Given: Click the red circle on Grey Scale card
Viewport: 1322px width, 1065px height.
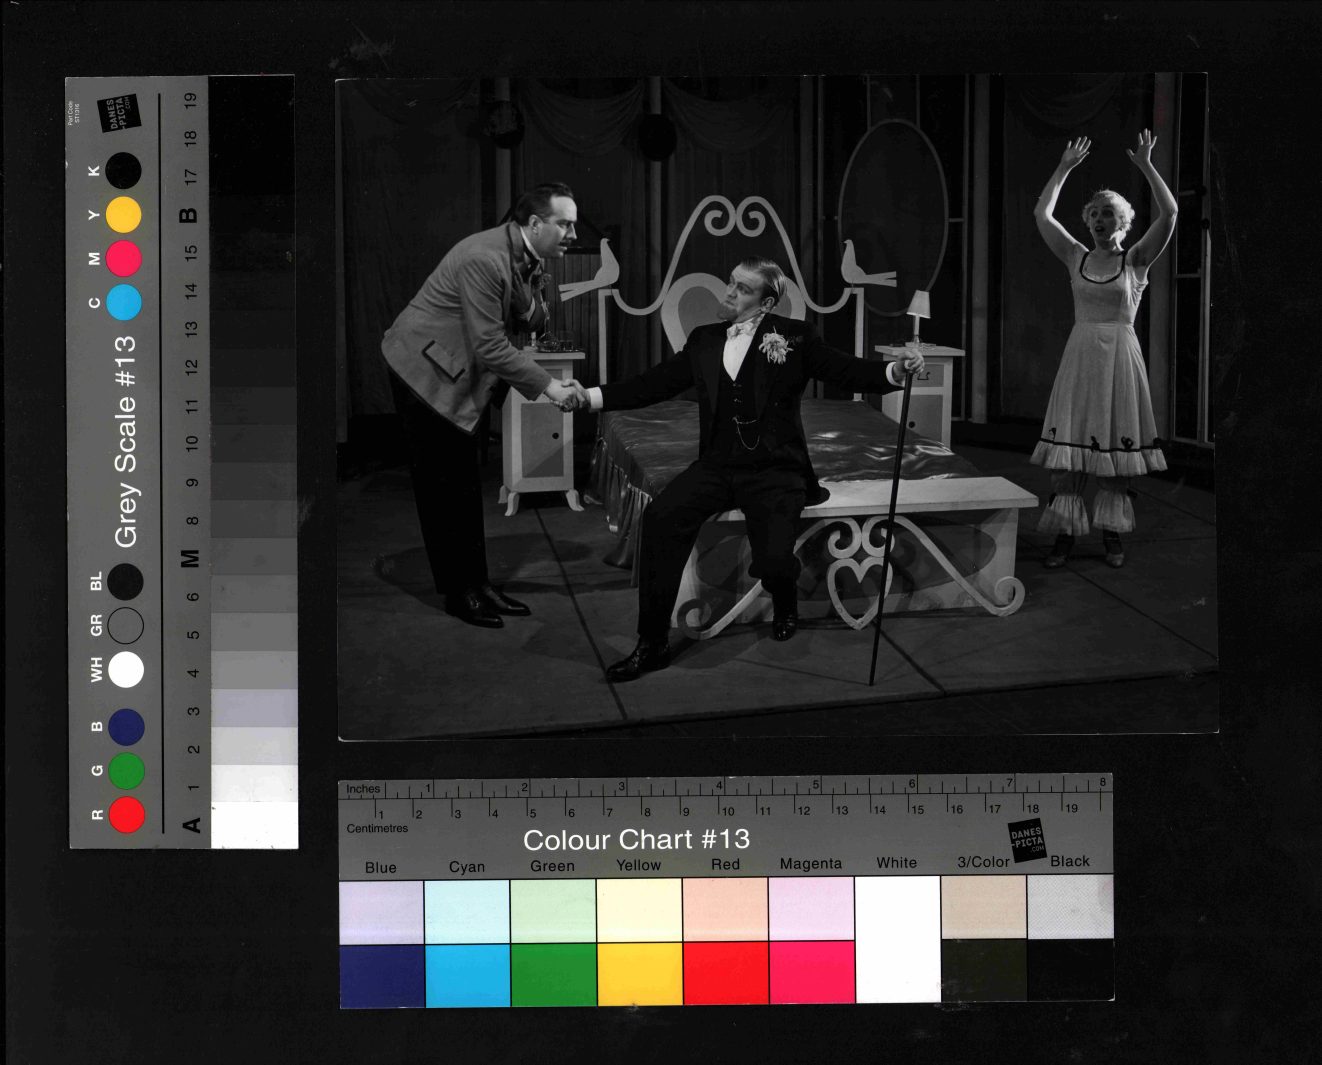Looking at the screenshot, I should click(126, 814).
